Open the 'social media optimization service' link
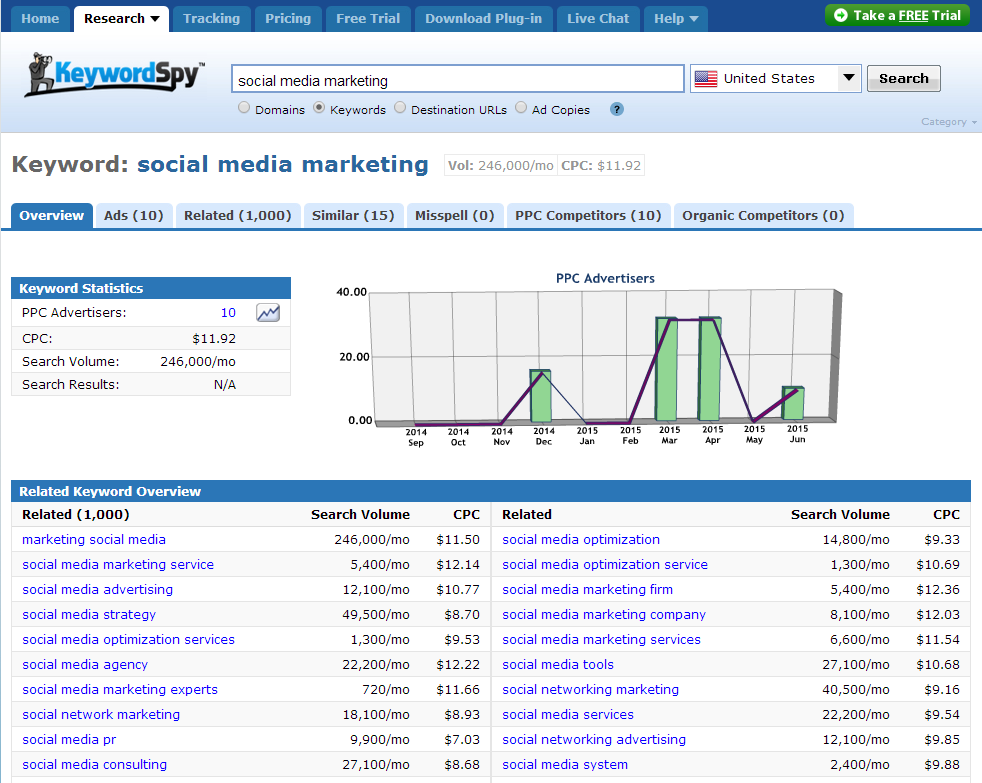This screenshot has height=783, width=982. click(x=605, y=564)
